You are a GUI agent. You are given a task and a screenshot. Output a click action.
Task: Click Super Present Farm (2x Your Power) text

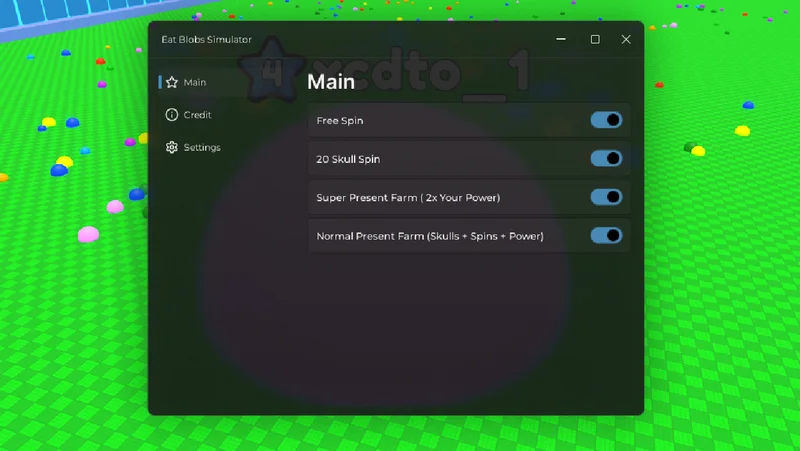pyautogui.click(x=408, y=197)
